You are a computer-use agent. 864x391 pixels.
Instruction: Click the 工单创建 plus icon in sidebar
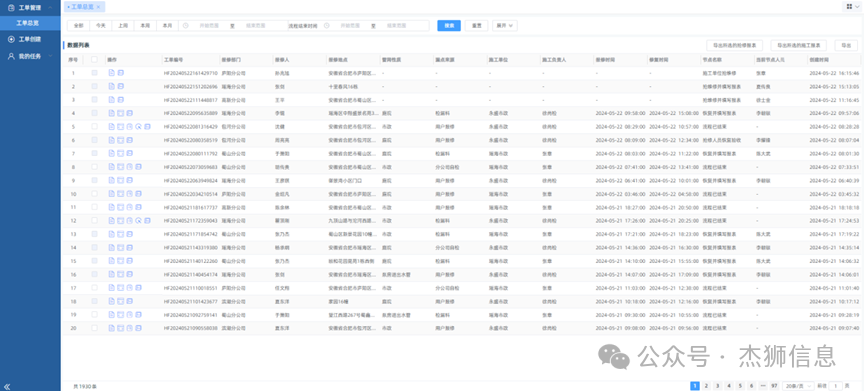11,40
